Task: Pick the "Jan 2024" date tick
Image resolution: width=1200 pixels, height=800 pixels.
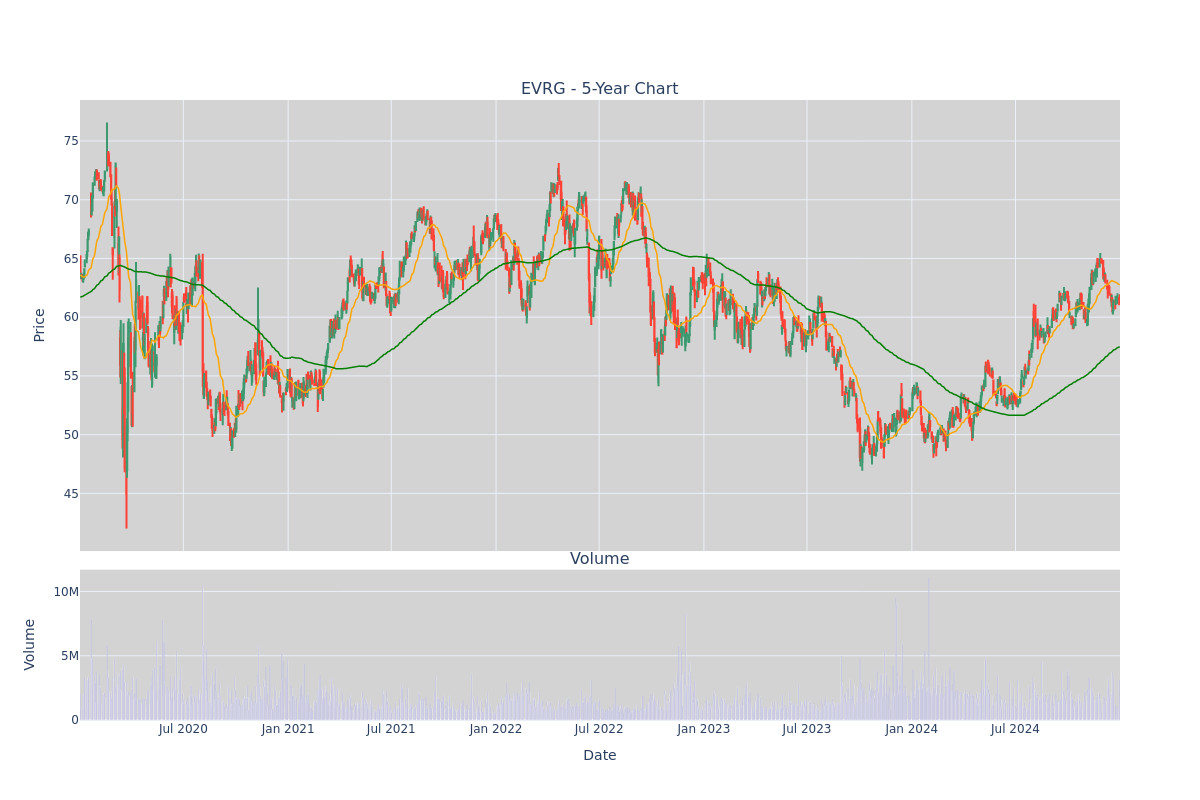Action: (912, 729)
